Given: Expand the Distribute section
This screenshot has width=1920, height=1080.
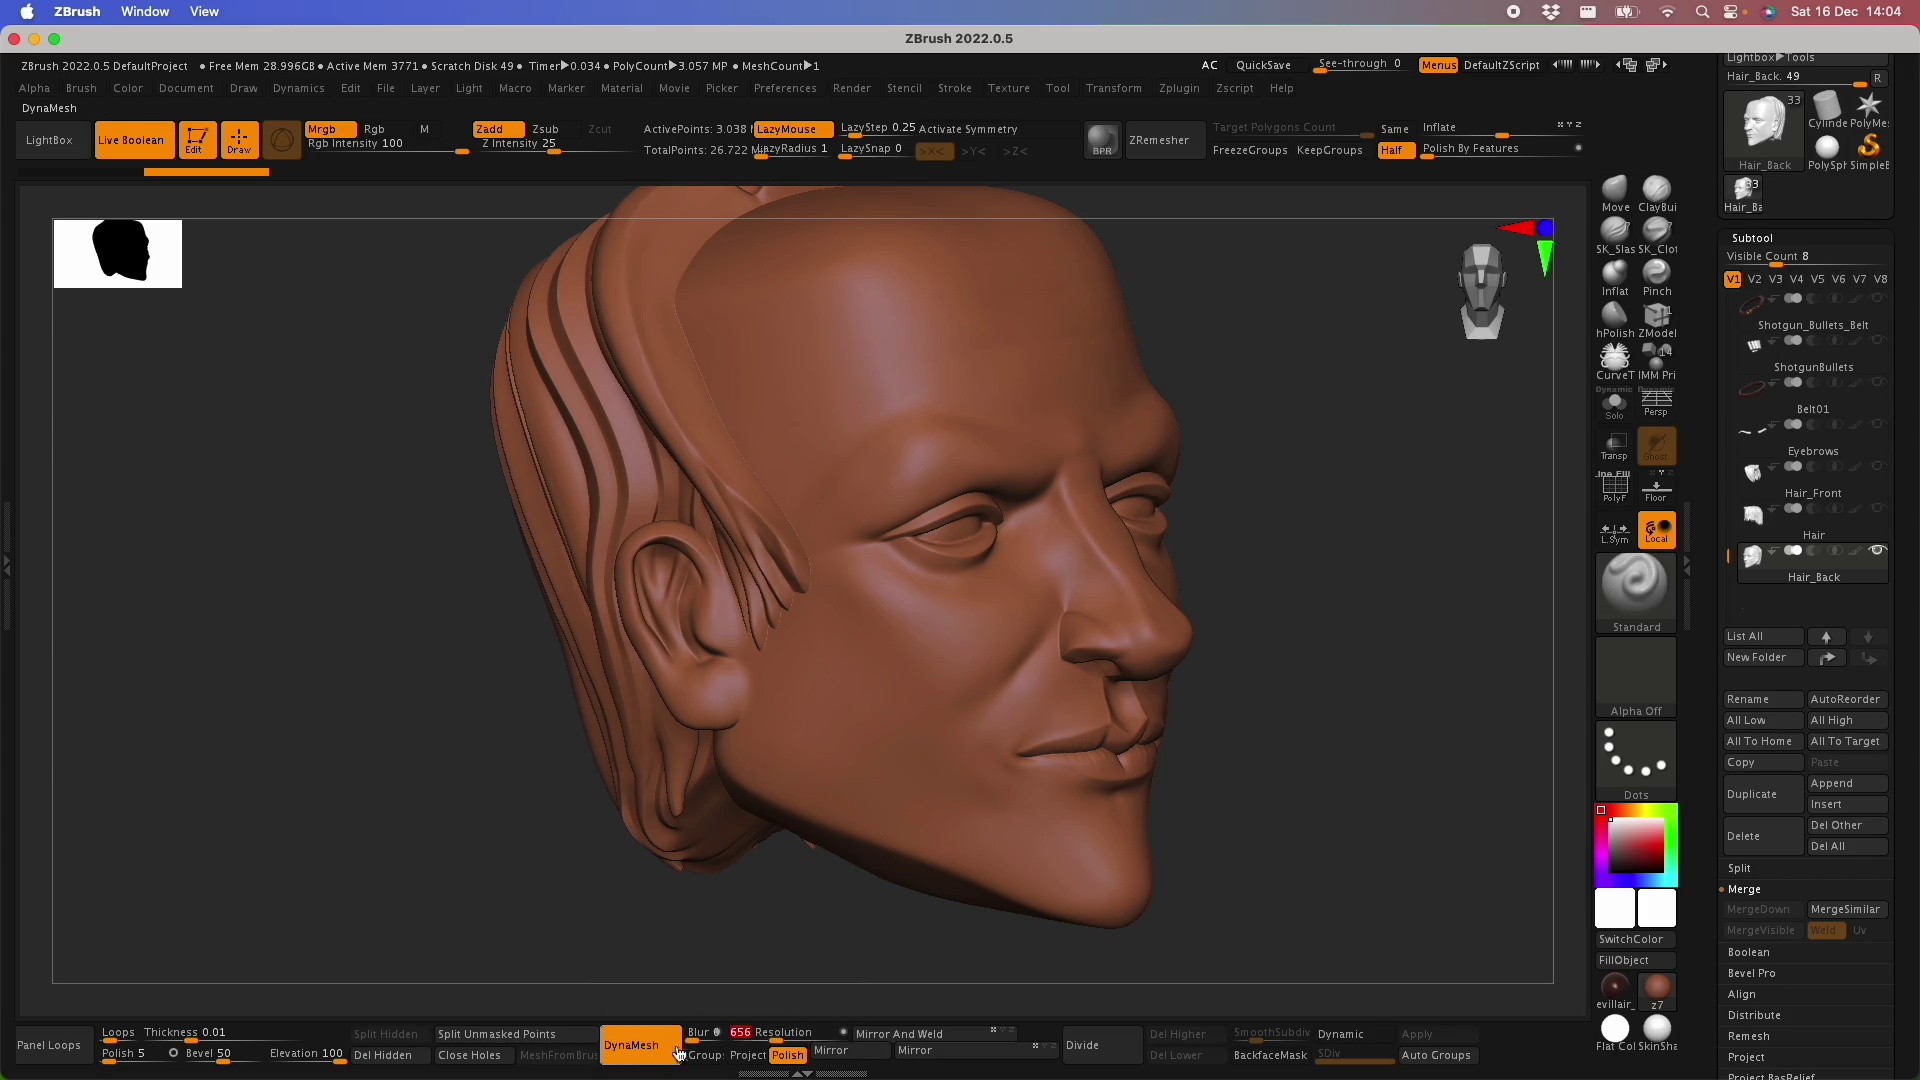Looking at the screenshot, I should pos(1753,1015).
